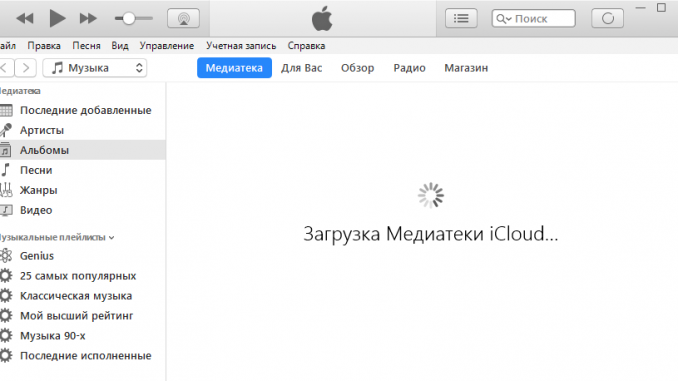678x381 pixels.
Task: Open the Классическая музыка playlist
Action: 82,295
